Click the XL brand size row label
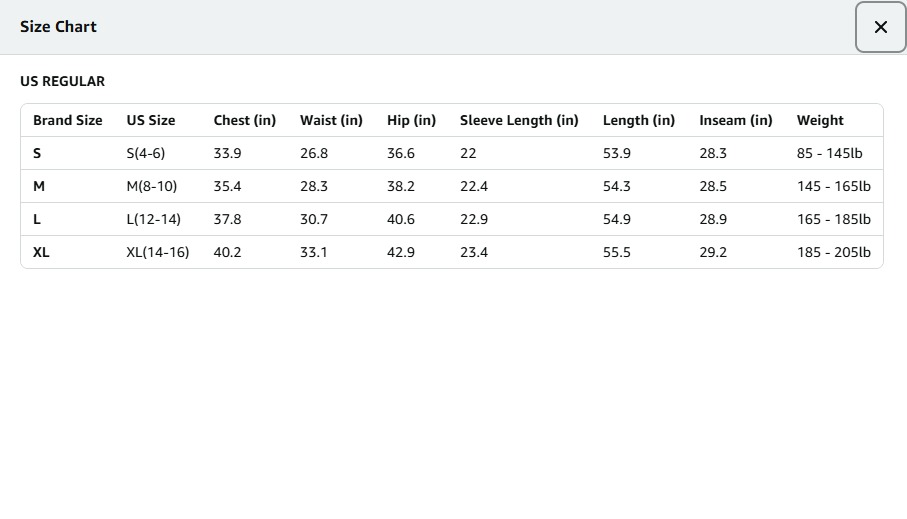 (x=41, y=252)
